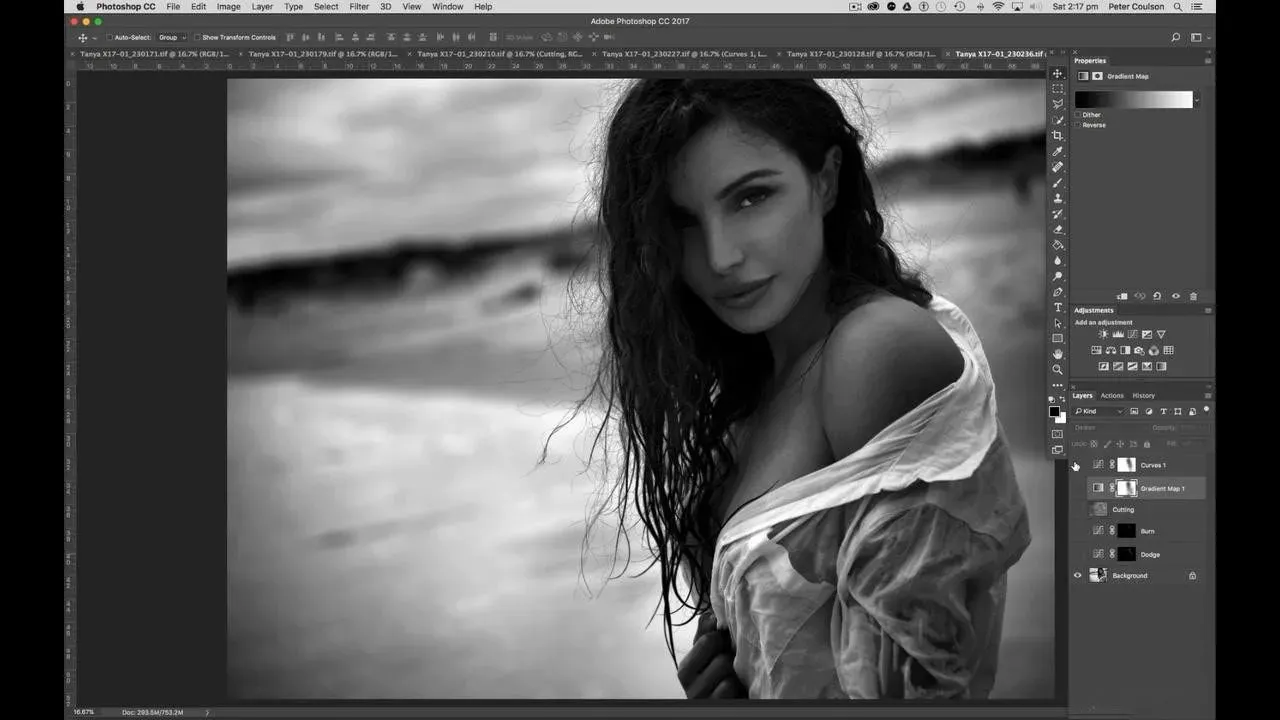This screenshot has height=720, width=1280.
Task: Select the Crop tool
Action: coord(1058,136)
